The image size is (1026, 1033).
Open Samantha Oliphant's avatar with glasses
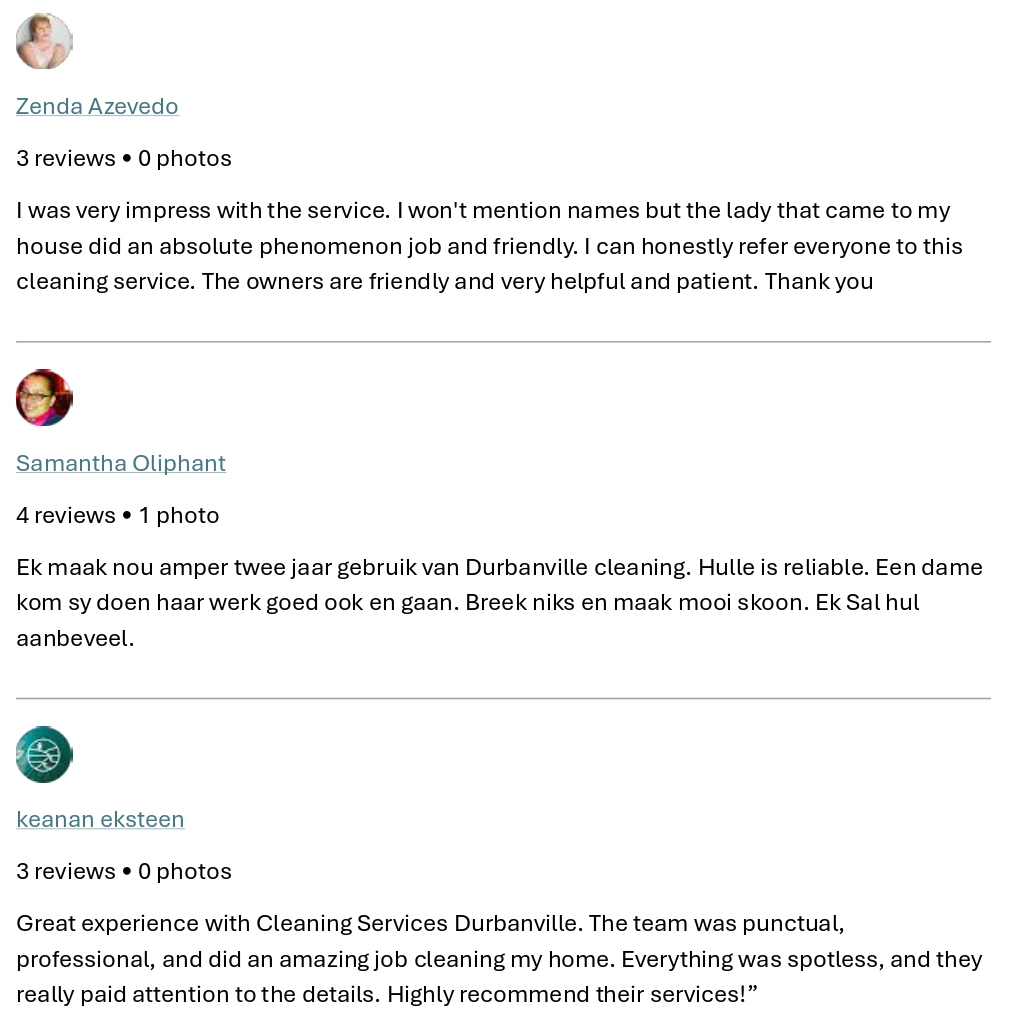(44, 397)
